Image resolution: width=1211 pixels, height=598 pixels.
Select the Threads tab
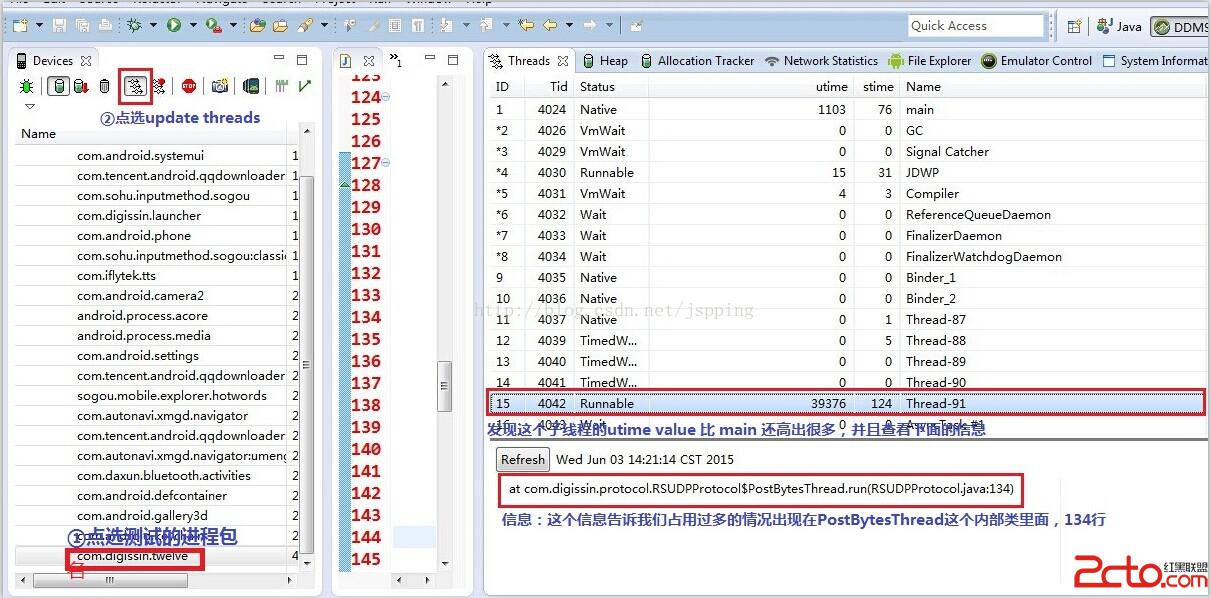coord(529,60)
